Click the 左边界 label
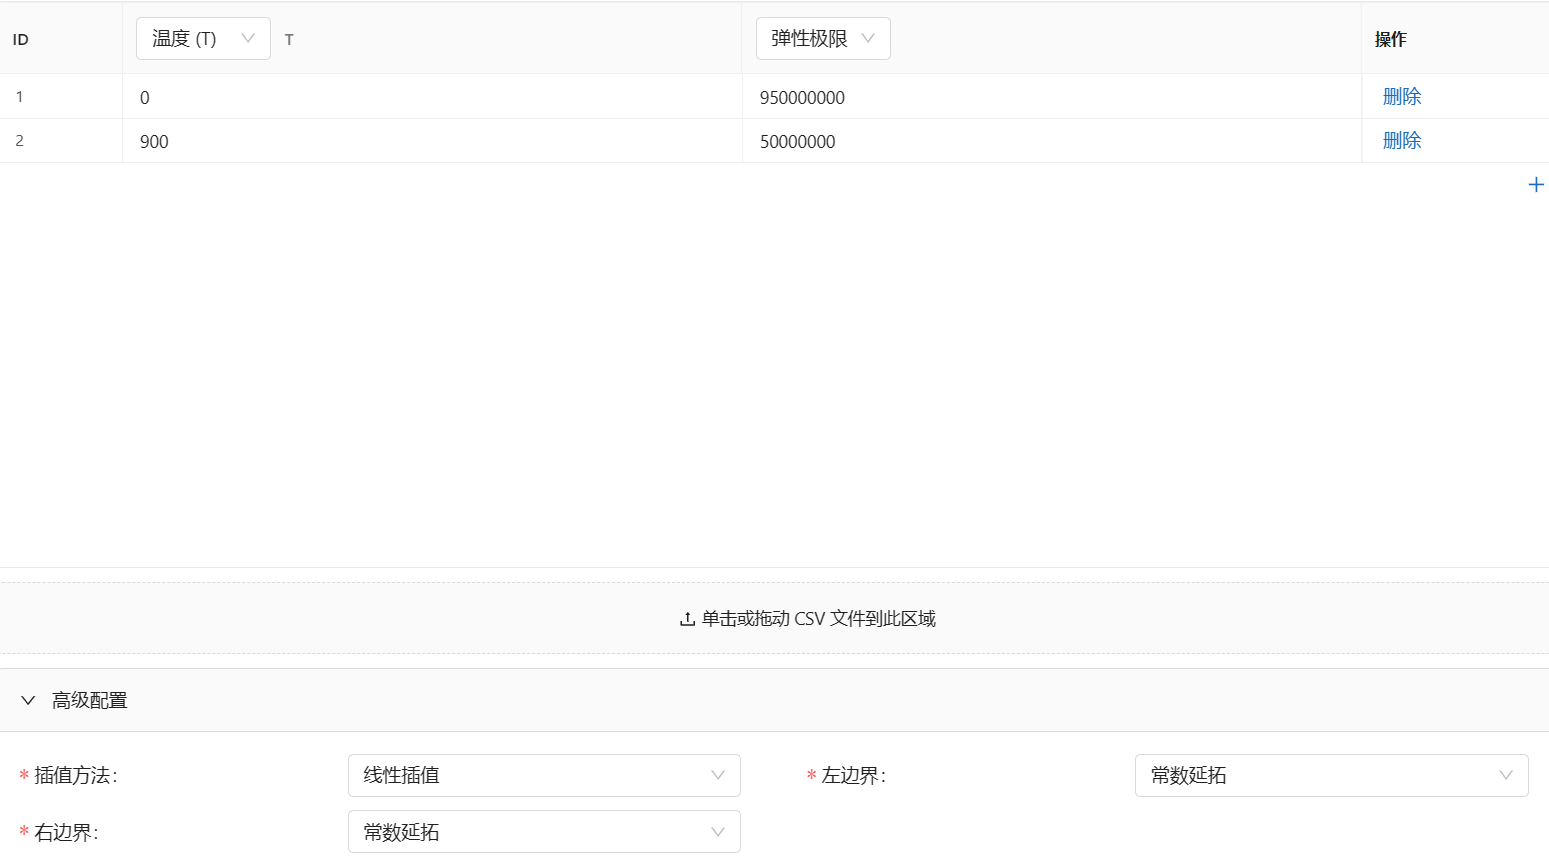 tap(853, 775)
